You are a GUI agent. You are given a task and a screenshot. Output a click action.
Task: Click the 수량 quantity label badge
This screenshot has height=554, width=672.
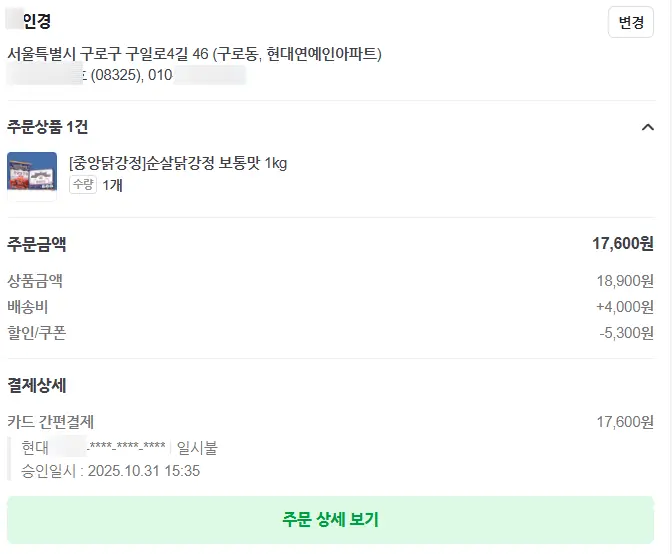[83, 185]
